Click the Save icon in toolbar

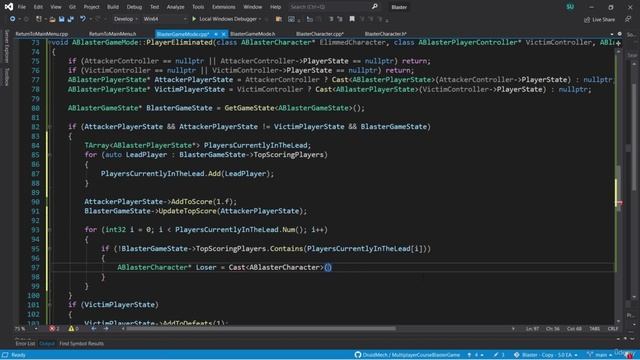(61, 19)
